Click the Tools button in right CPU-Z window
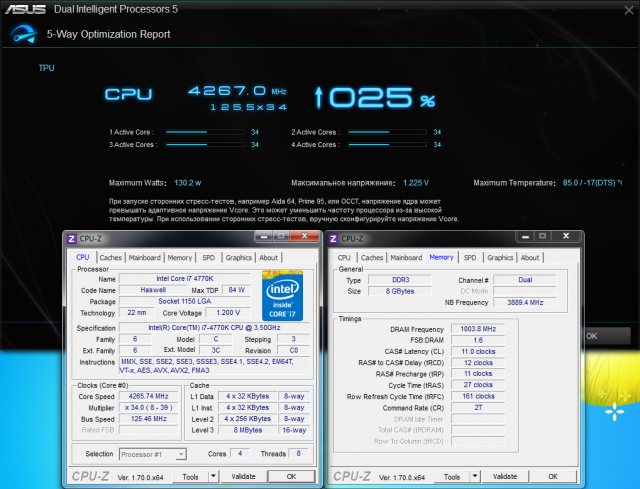 [452, 477]
